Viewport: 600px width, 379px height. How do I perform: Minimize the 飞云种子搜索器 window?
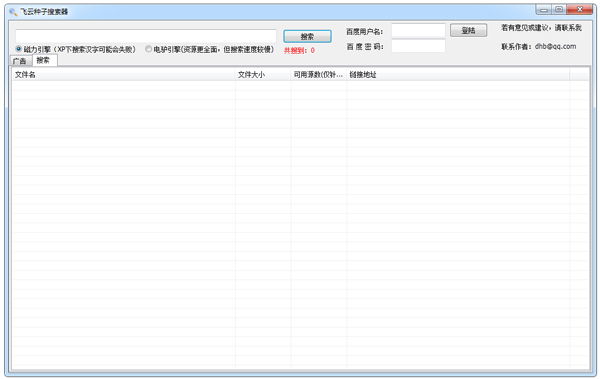544,10
